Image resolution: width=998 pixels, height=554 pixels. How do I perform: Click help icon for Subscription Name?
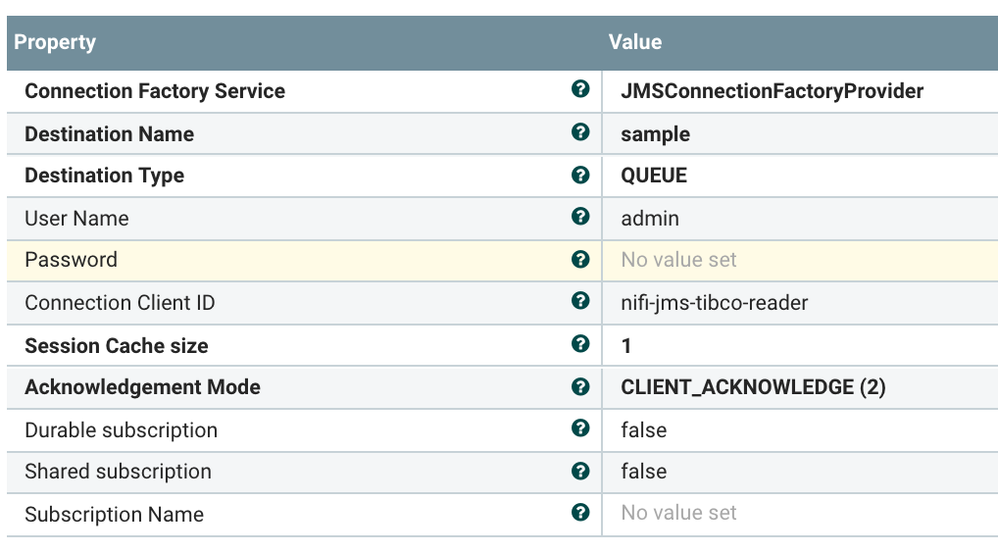pyautogui.click(x=580, y=513)
